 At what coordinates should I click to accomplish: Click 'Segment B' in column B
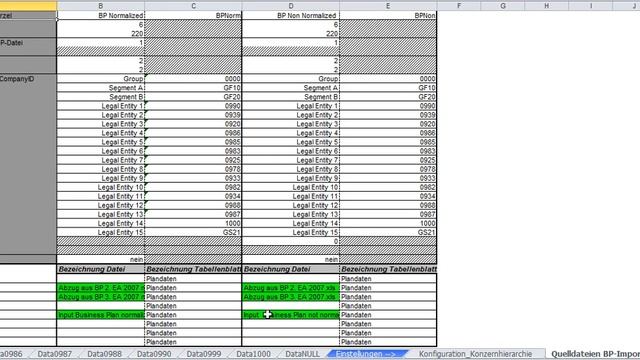101,97
